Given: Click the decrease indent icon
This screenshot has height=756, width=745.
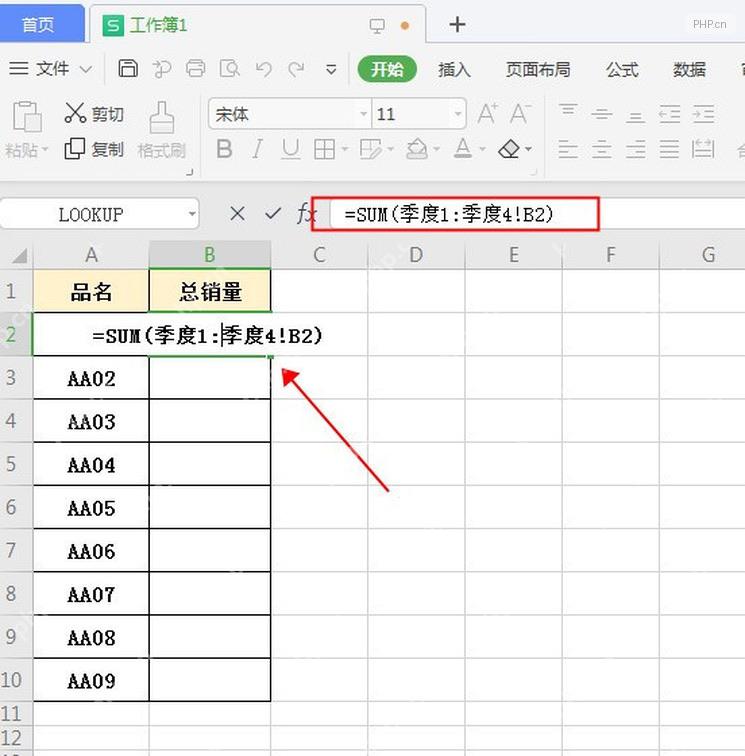Looking at the screenshot, I should point(669,114).
